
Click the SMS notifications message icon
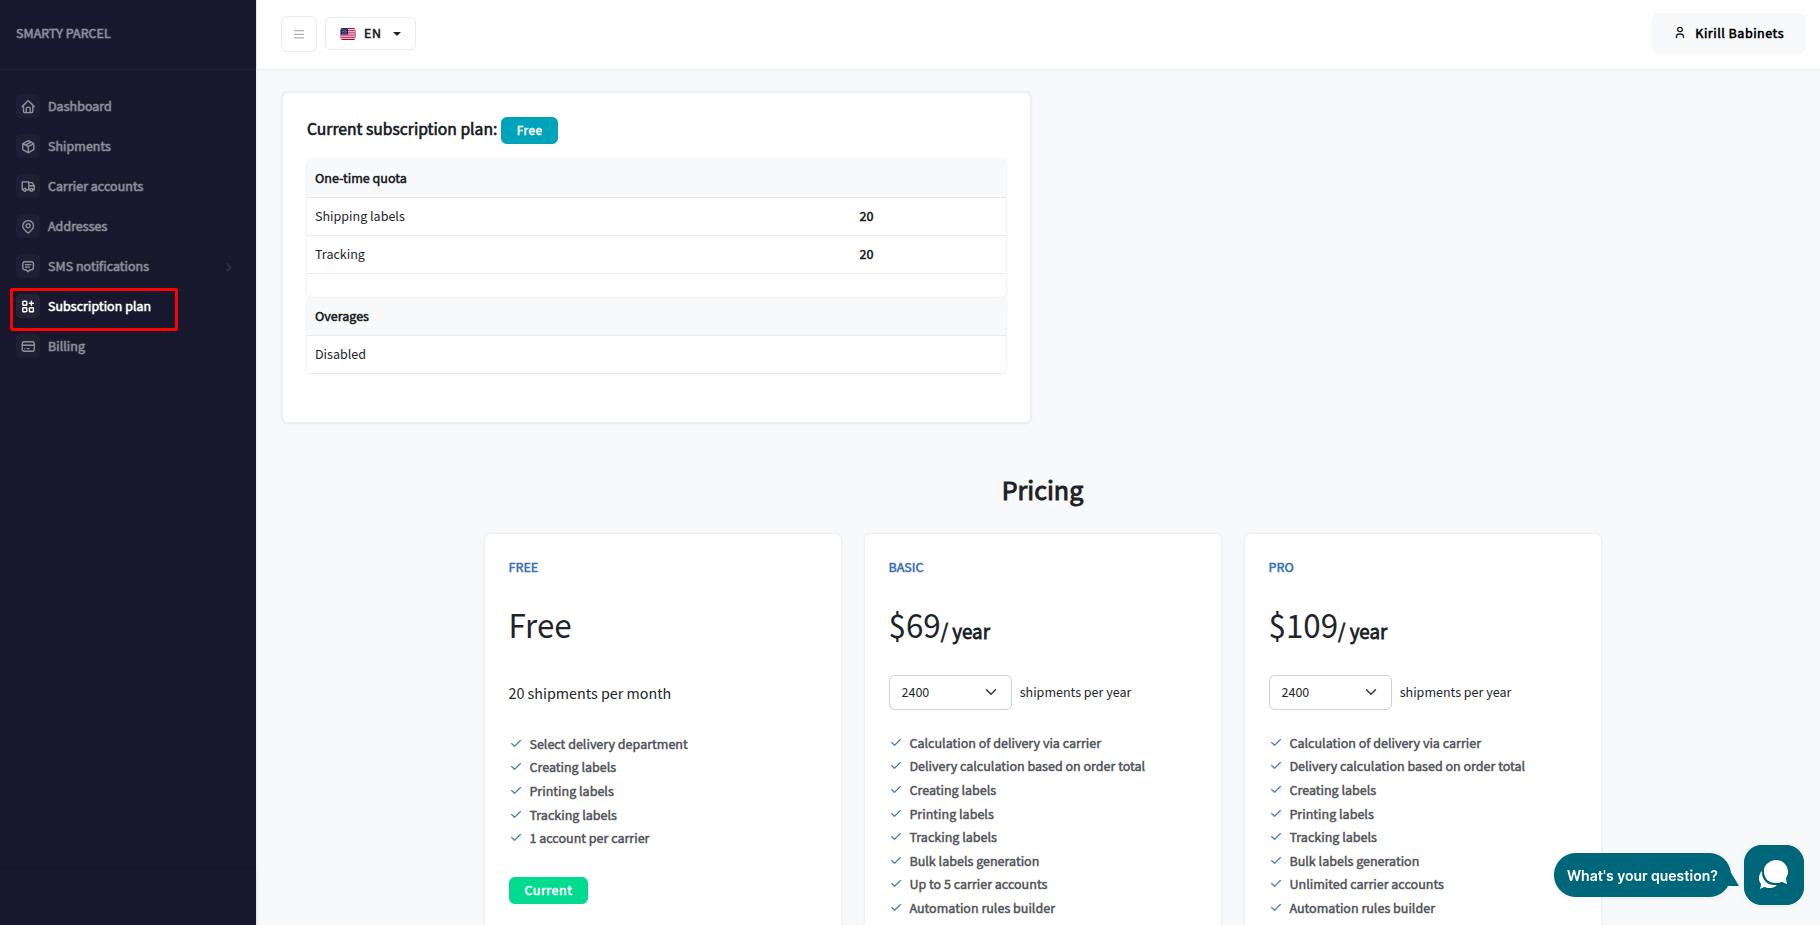(28, 267)
